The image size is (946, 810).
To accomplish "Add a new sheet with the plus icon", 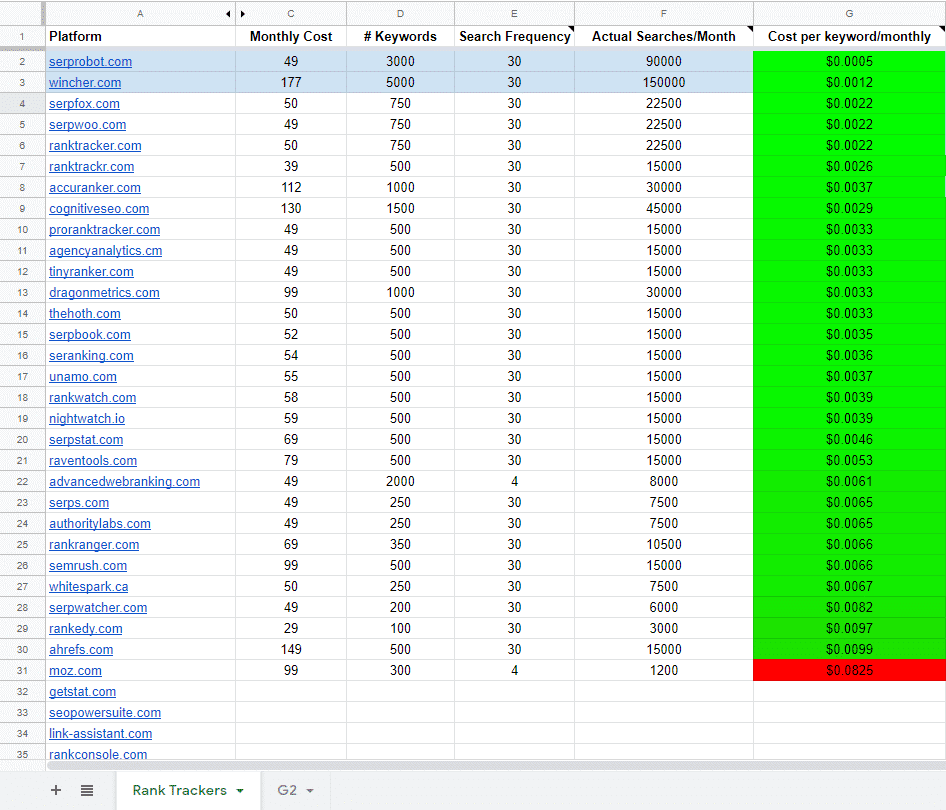I will click(56, 790).
